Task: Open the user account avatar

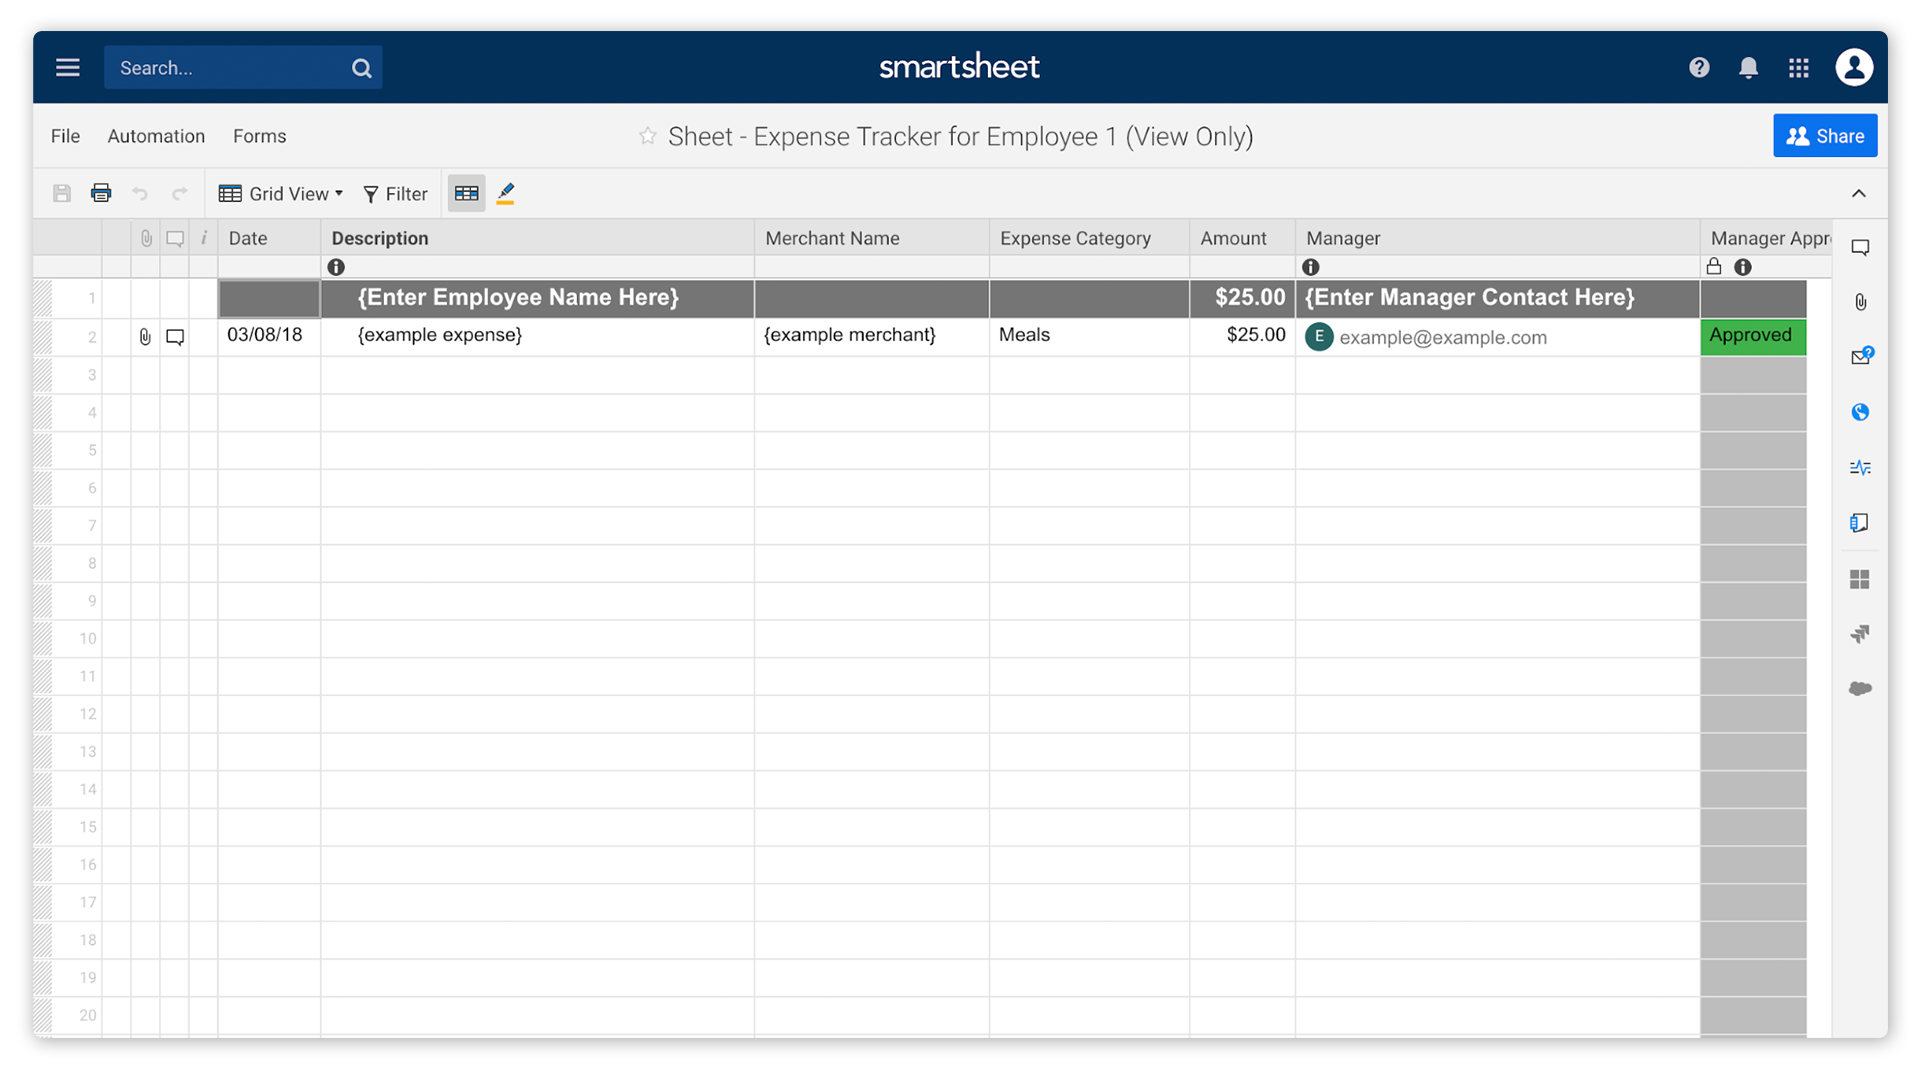Action: (x=1853, y=67)
